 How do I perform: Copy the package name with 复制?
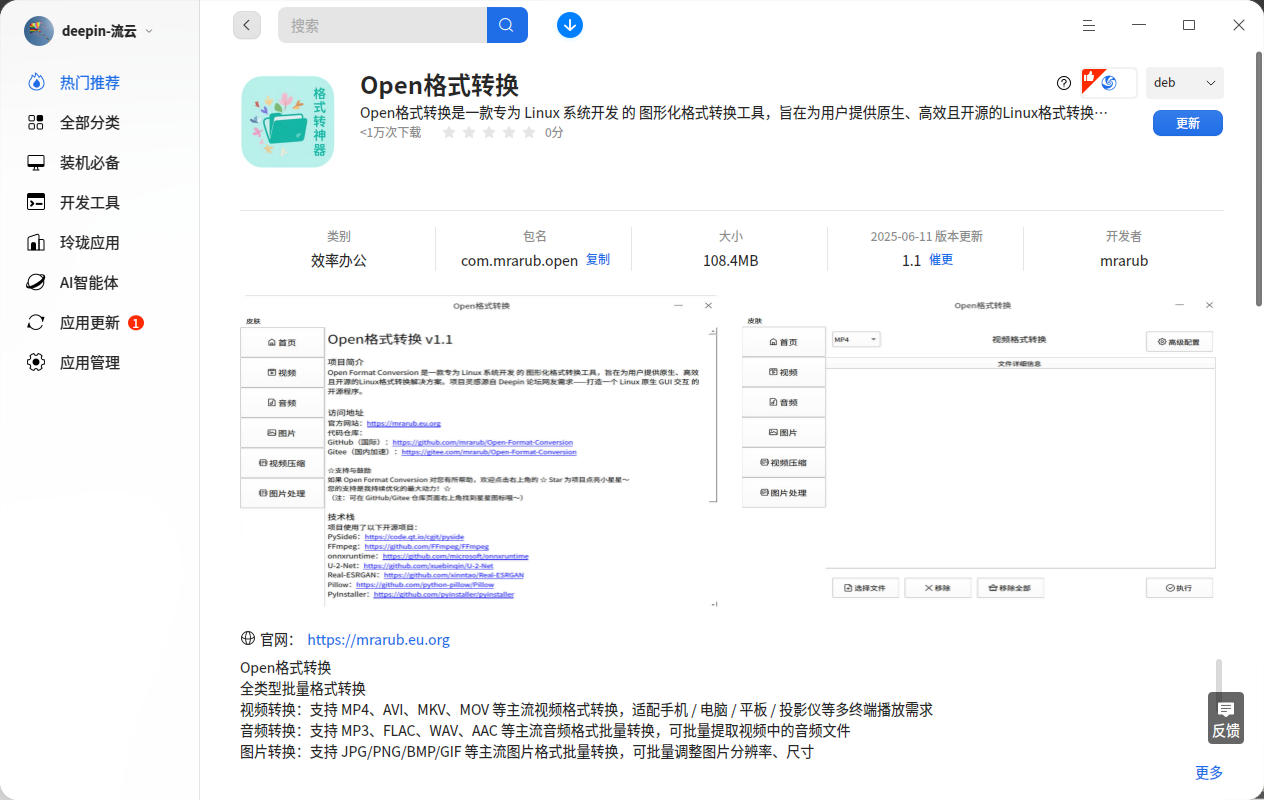tap(598, 260)
